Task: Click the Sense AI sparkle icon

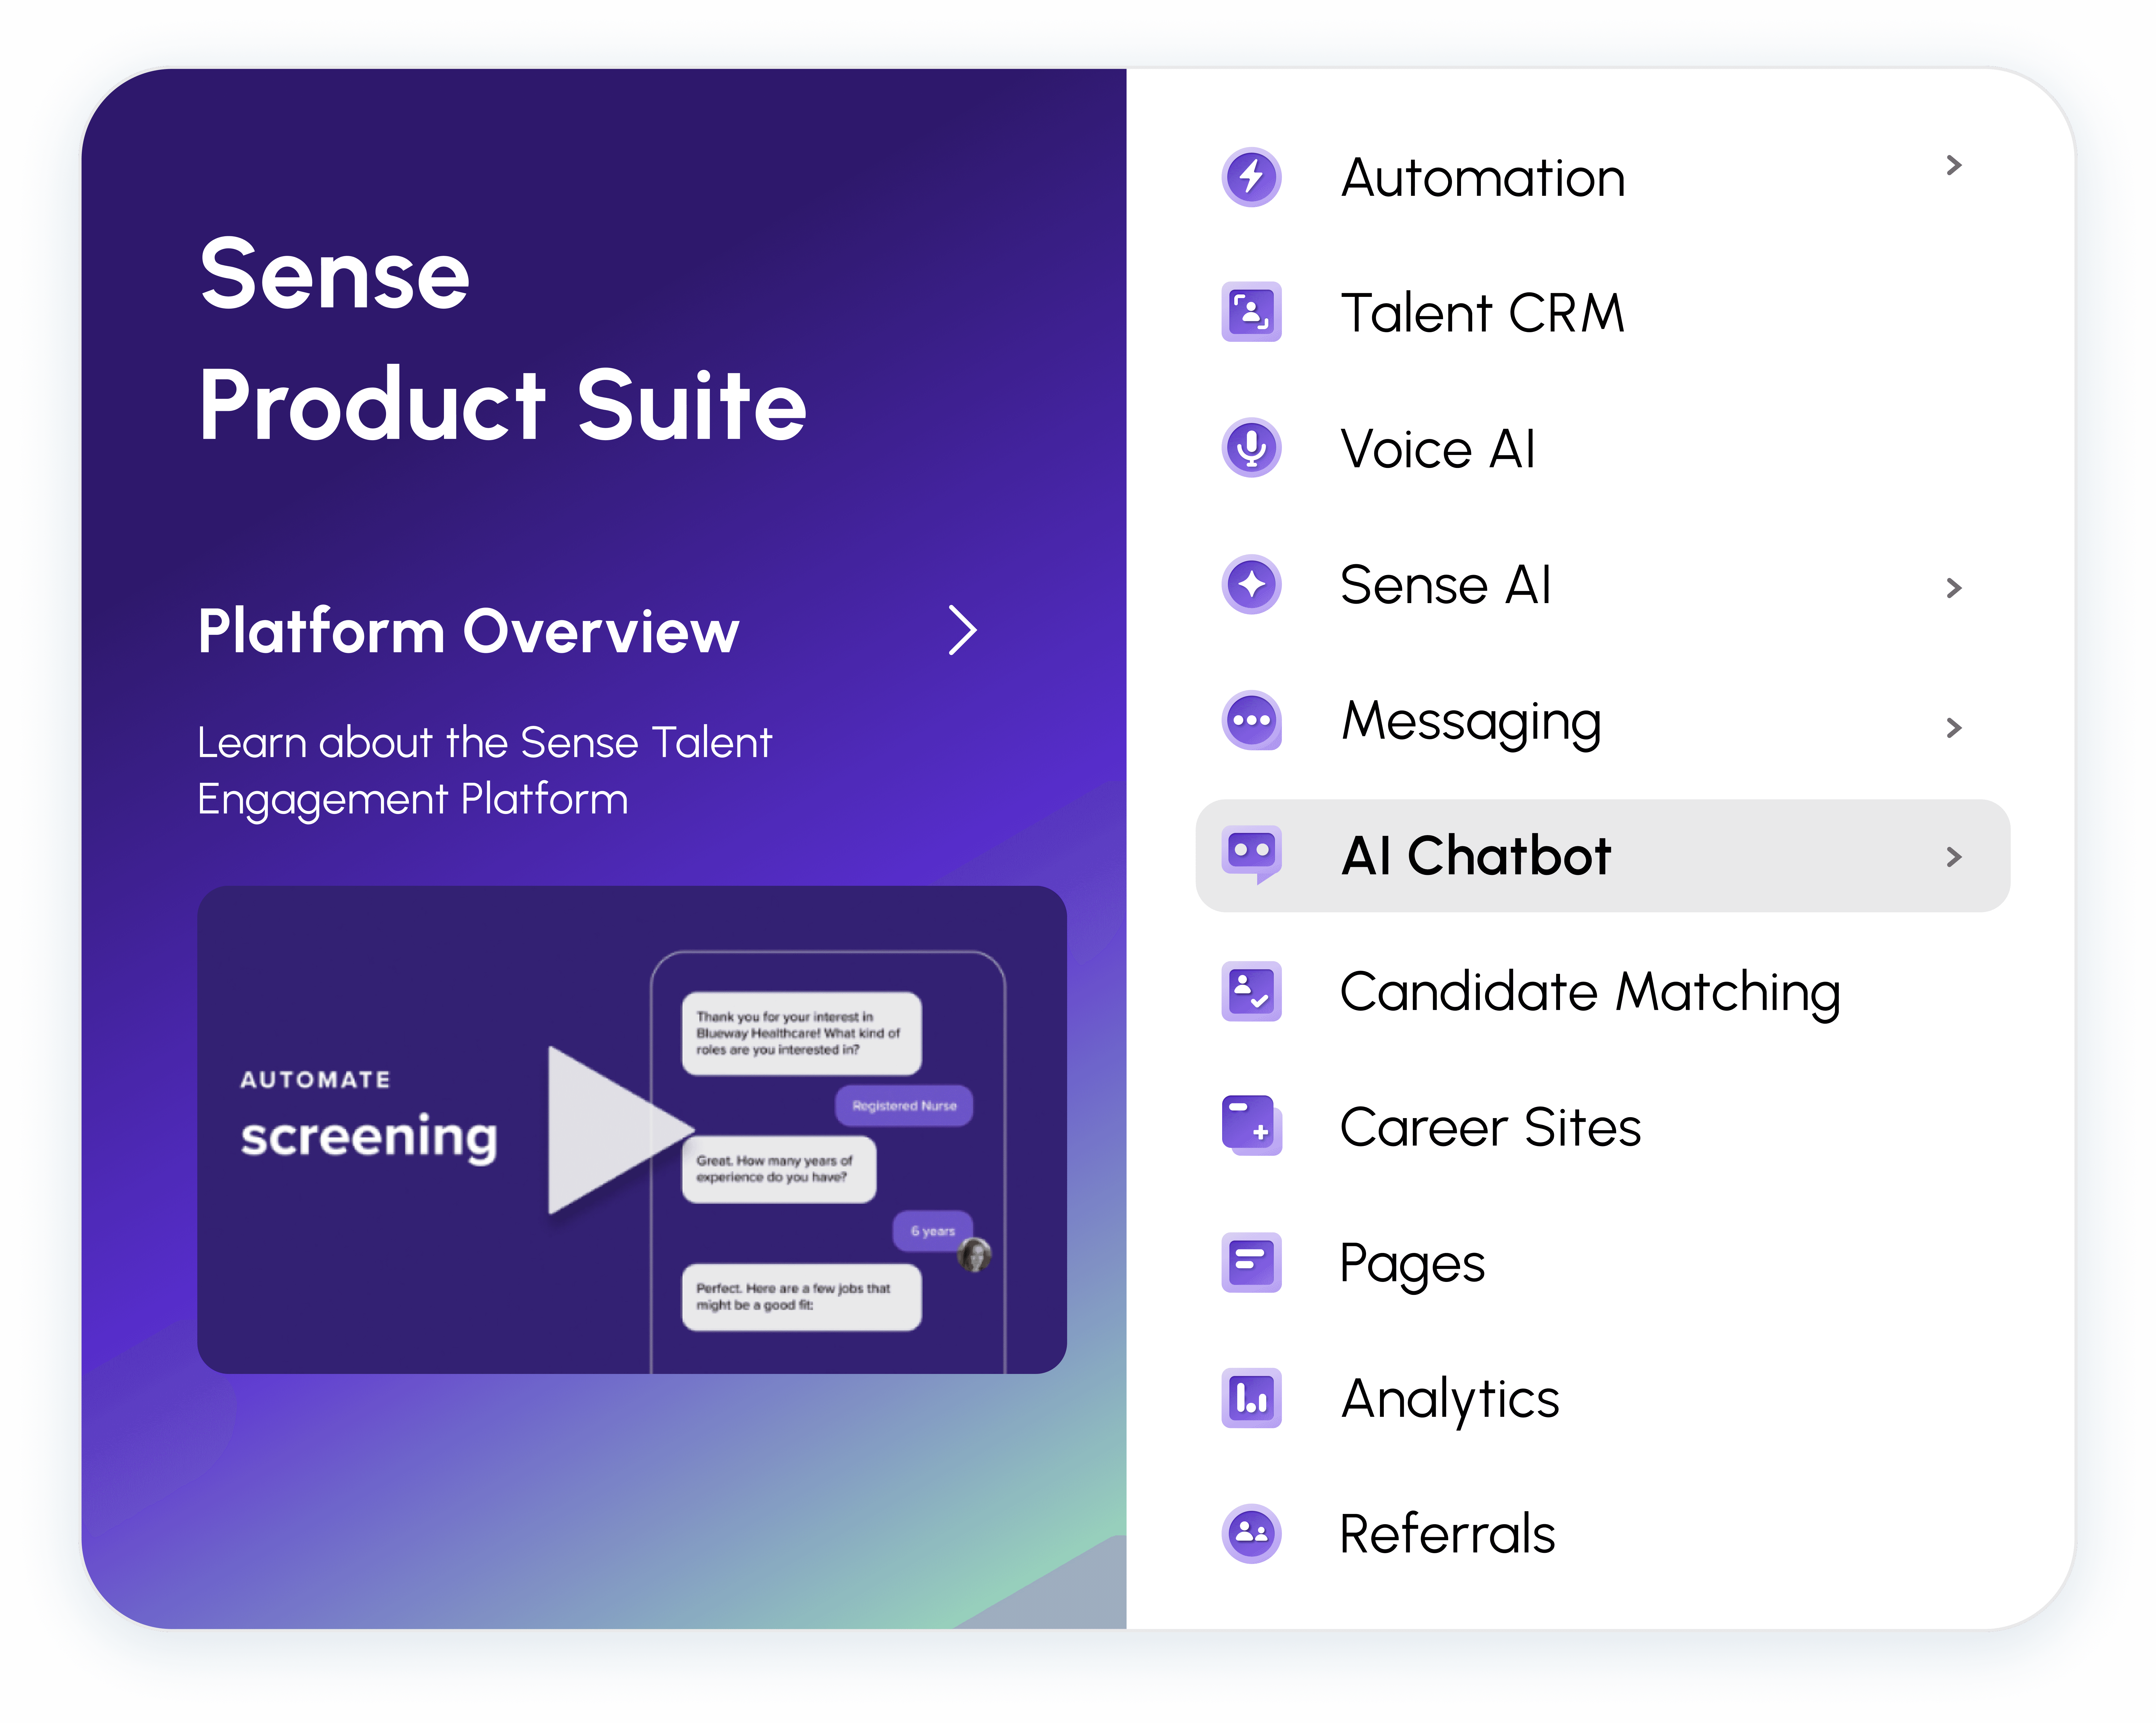Action: [1251, 584]
